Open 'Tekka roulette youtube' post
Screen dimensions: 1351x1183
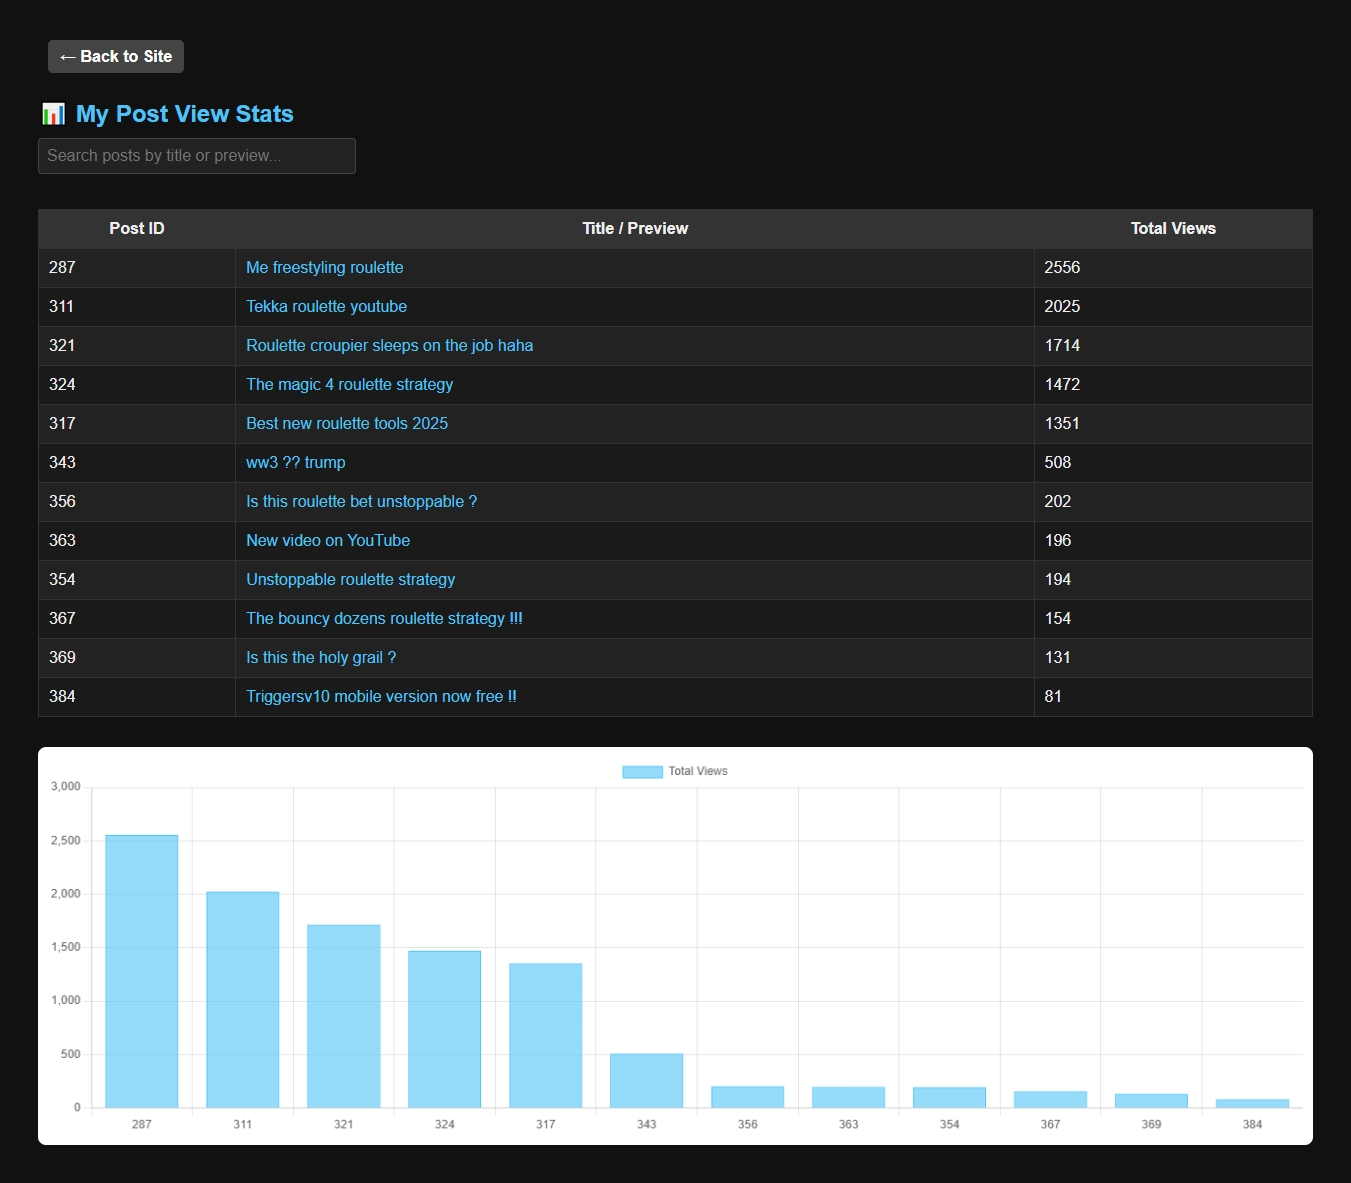click(x=326, y=307)
